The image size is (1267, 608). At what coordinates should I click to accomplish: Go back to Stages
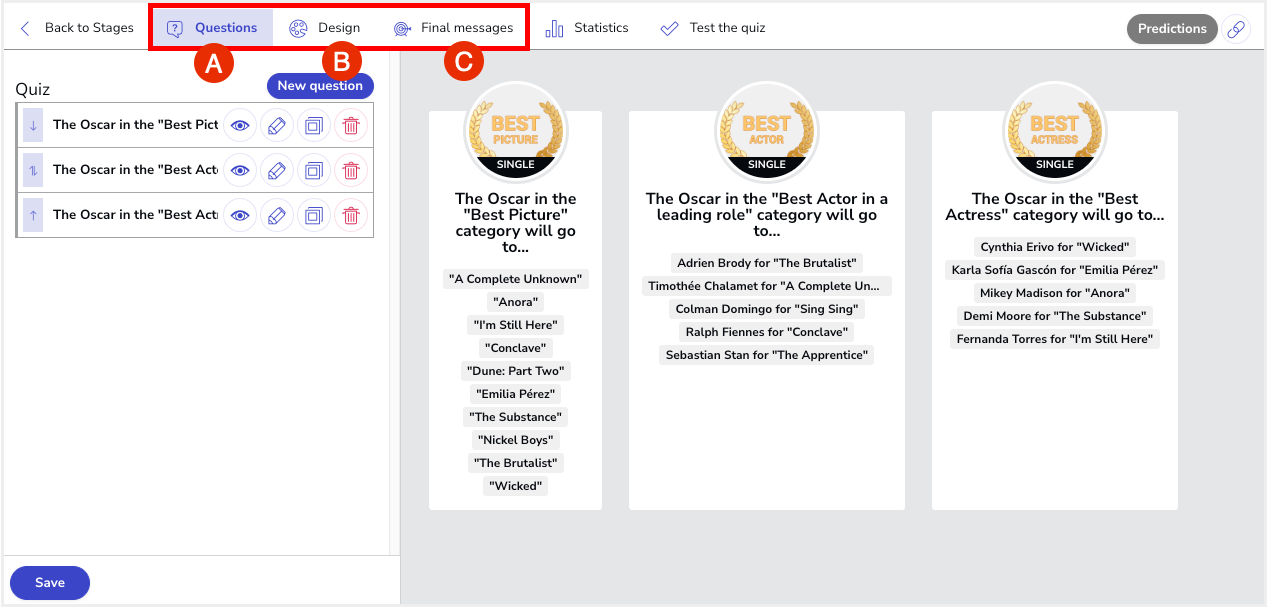pos(77,28)
